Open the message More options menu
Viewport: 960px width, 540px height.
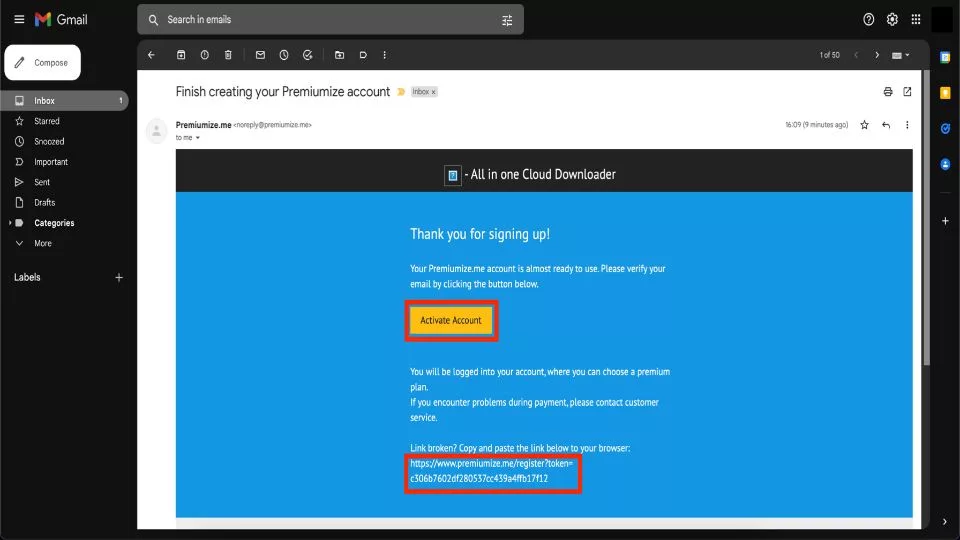pos(907,125)
